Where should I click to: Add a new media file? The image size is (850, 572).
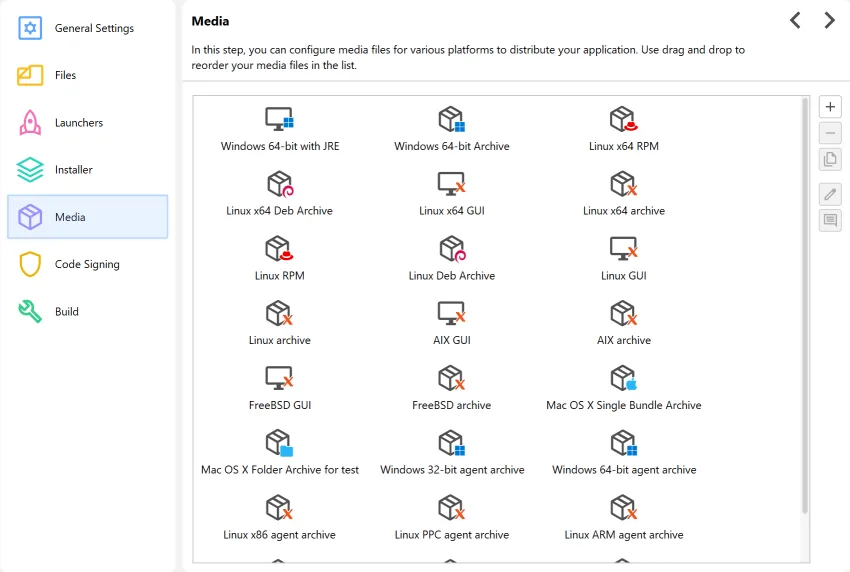[x=830, y=107]
